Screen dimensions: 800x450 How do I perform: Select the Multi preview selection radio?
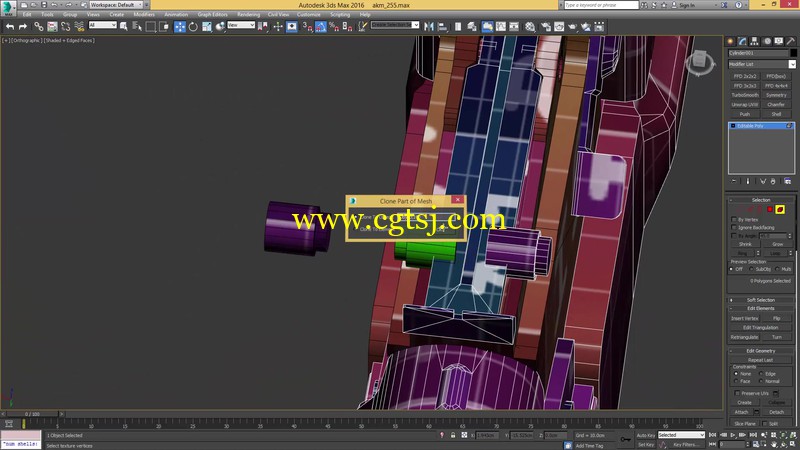pos(778,269)
